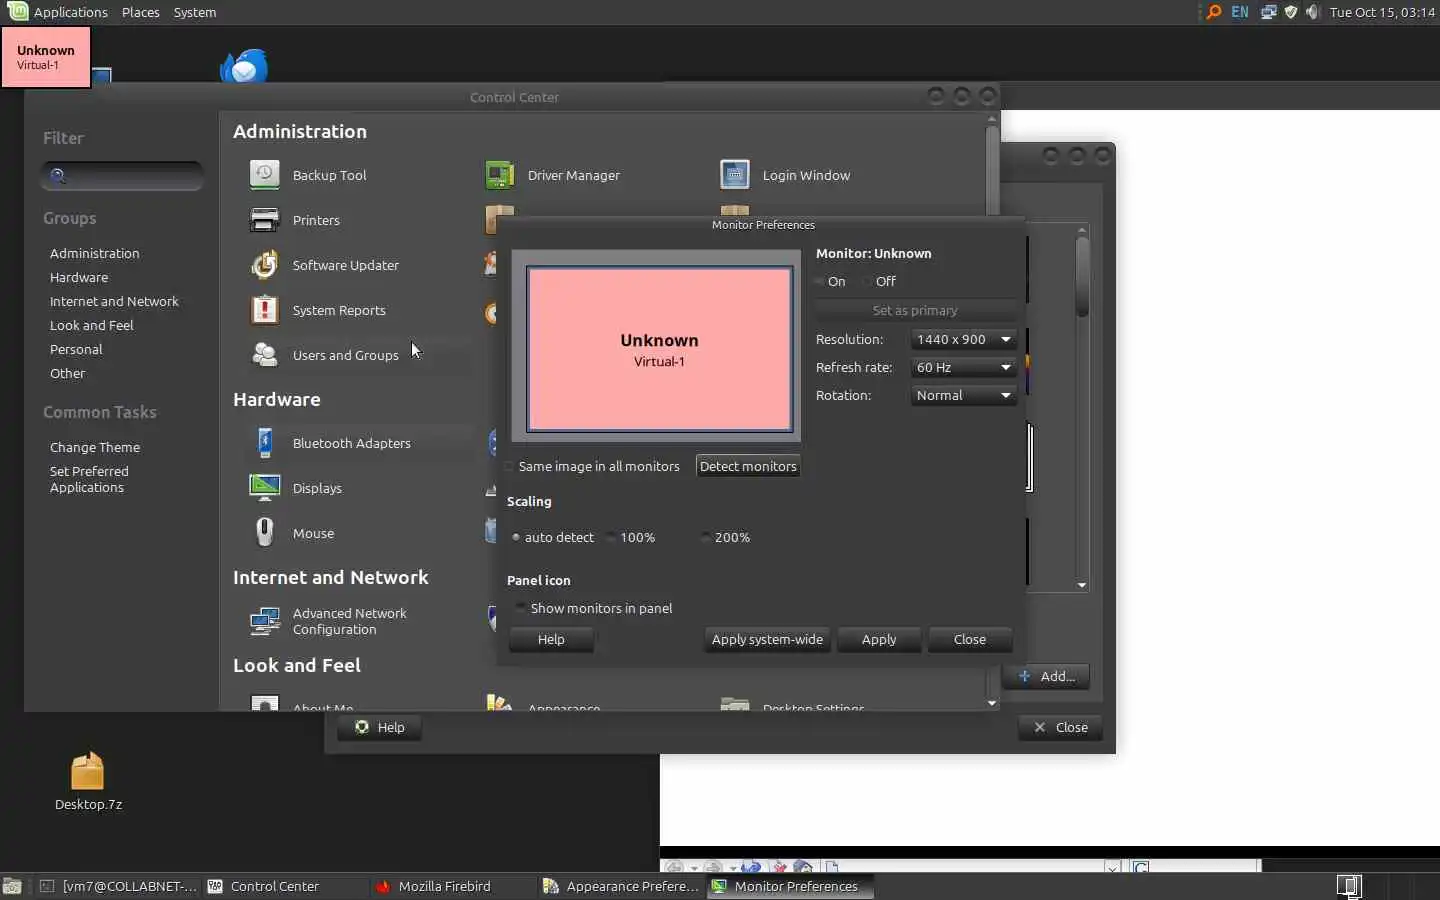Select the Desktop.7z archive icon
Screen dimensions: 1440x900
[88, 771]
